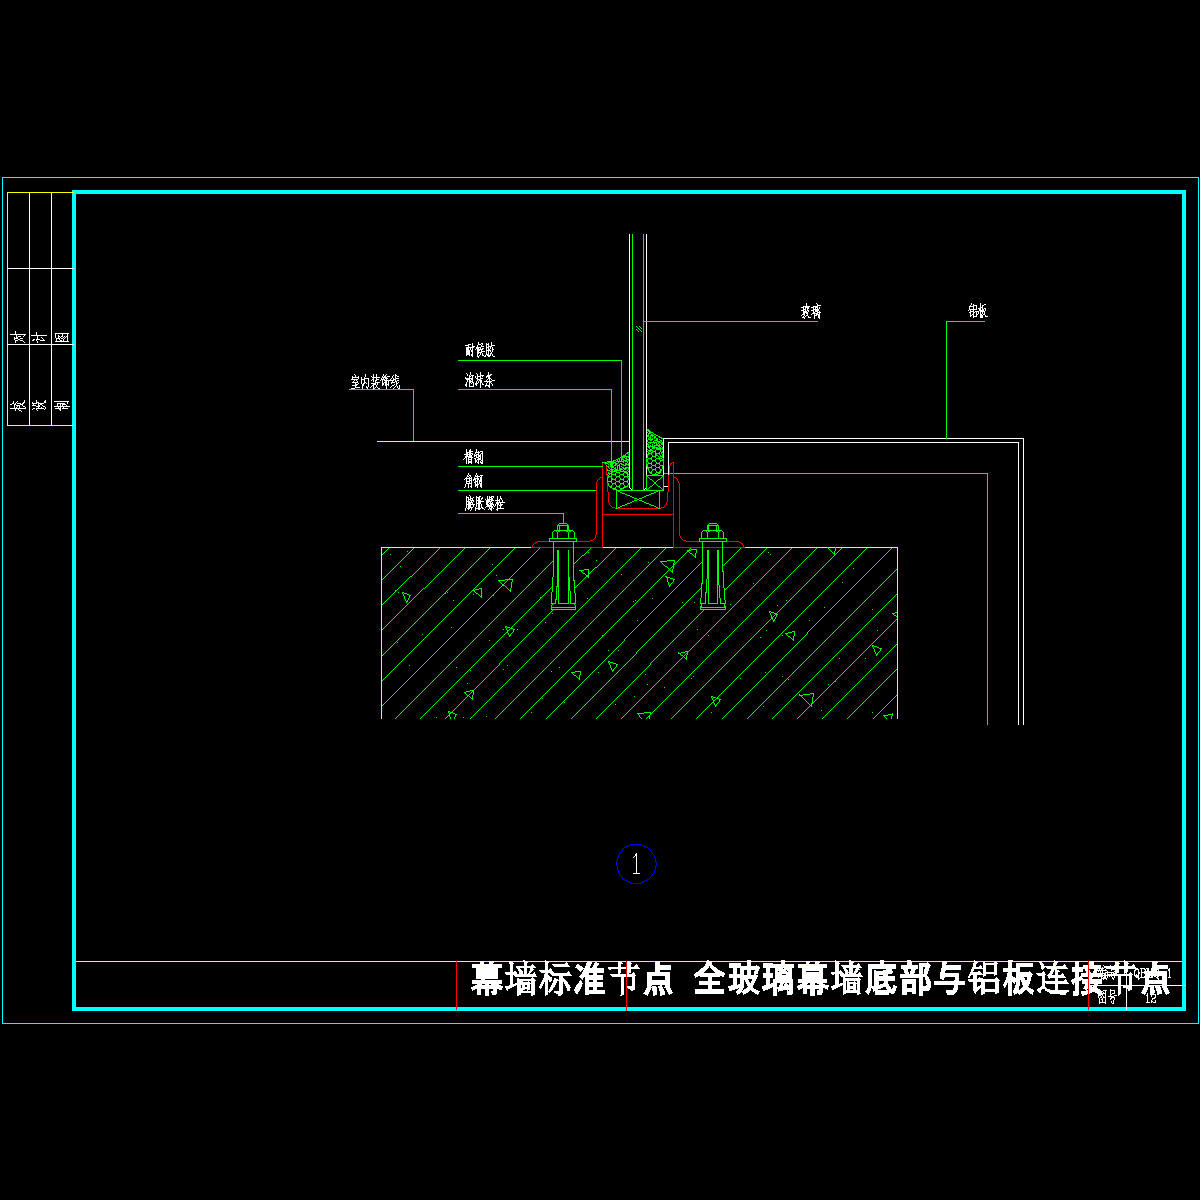Image resolution: width=1200 pixels, height=1200 pixels.
Task: Click the 铝板 aluminum panel label
Action: click(977, 312)
